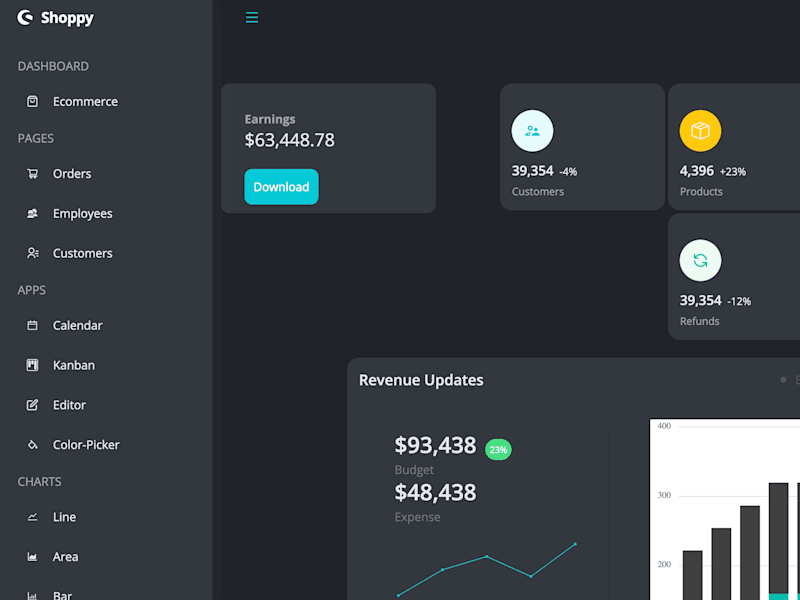Click the DASHBOARD section label
The height and width of the screenshot is (600, 800).
point(53,66)
